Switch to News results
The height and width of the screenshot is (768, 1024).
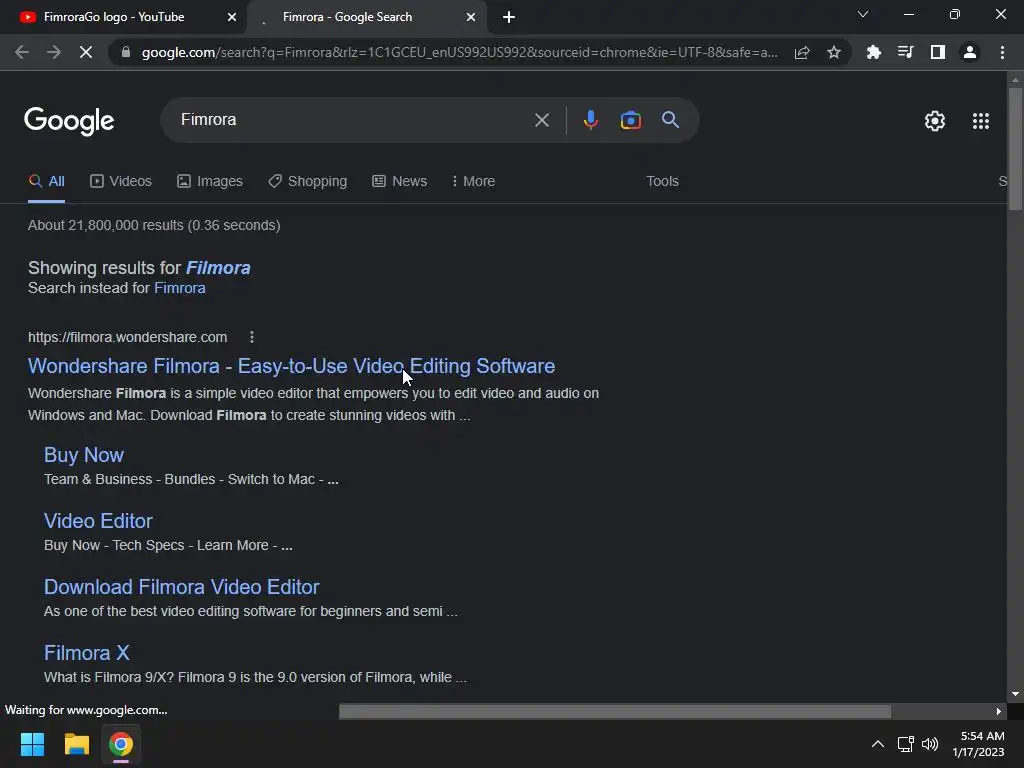400,182
